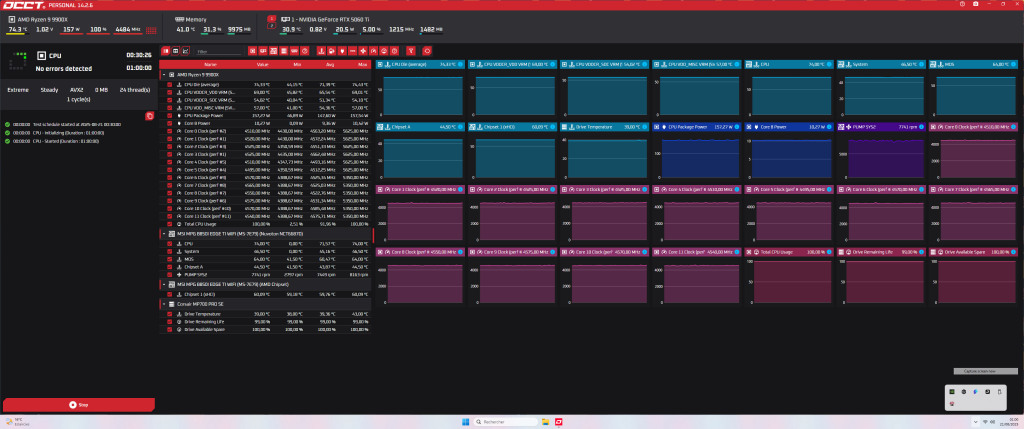Uncheck the MOS temperature checkbox
The image size is (1024, 429).
click(x=169, y=259)
